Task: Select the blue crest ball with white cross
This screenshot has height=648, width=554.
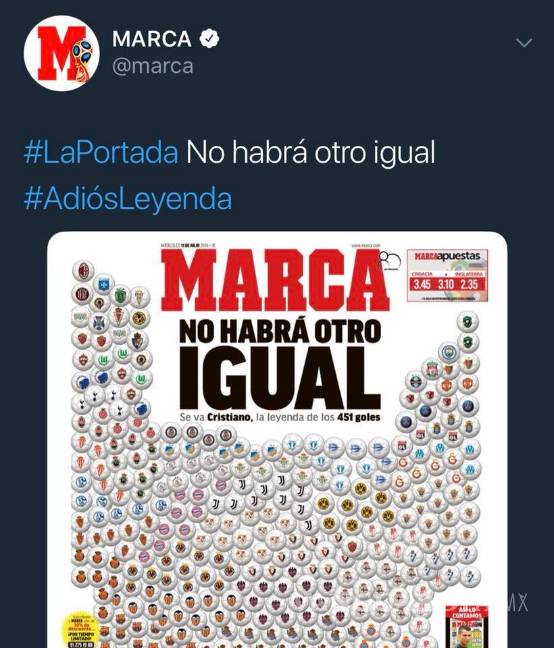Action: 102,284
